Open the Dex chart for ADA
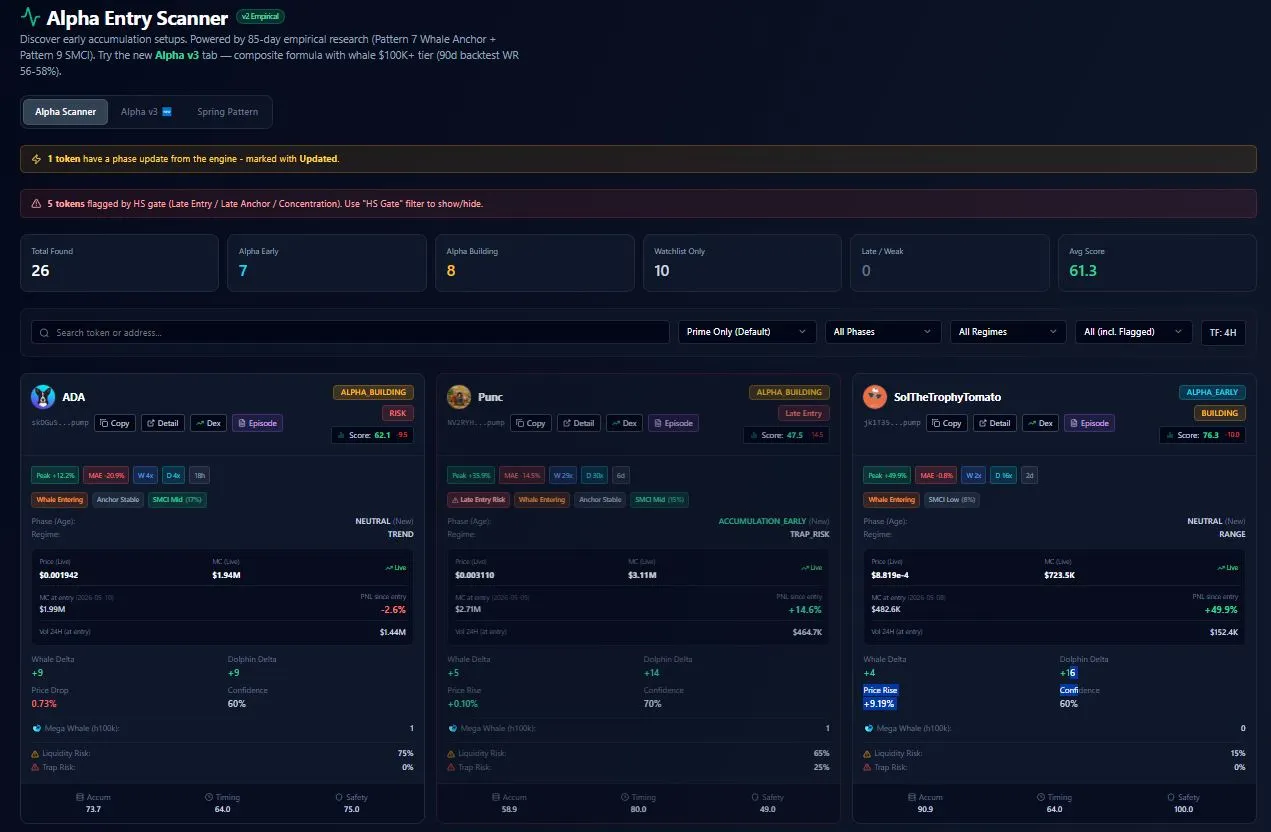This screenshot has height=832, width=1271. coord(209,423)
